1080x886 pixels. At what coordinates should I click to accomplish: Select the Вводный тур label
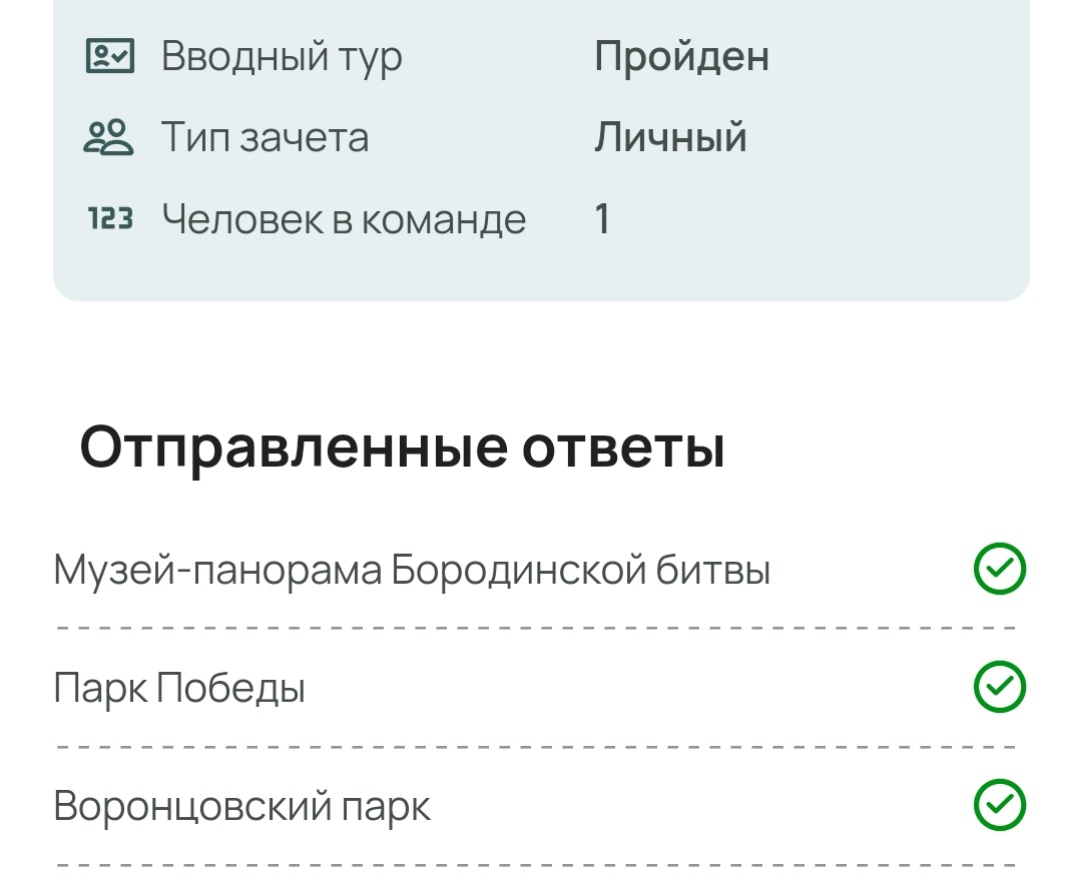[x=282, y=56]
